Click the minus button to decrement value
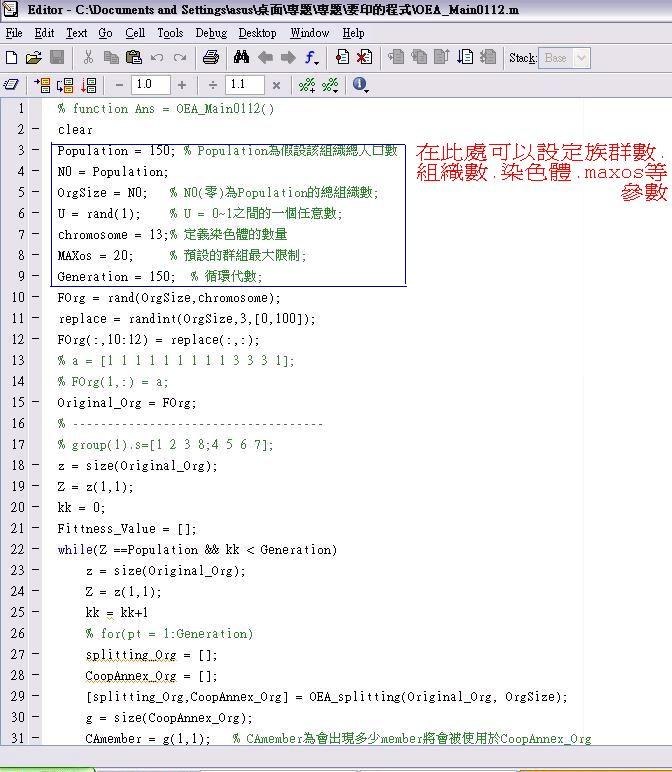 (119, 85)
